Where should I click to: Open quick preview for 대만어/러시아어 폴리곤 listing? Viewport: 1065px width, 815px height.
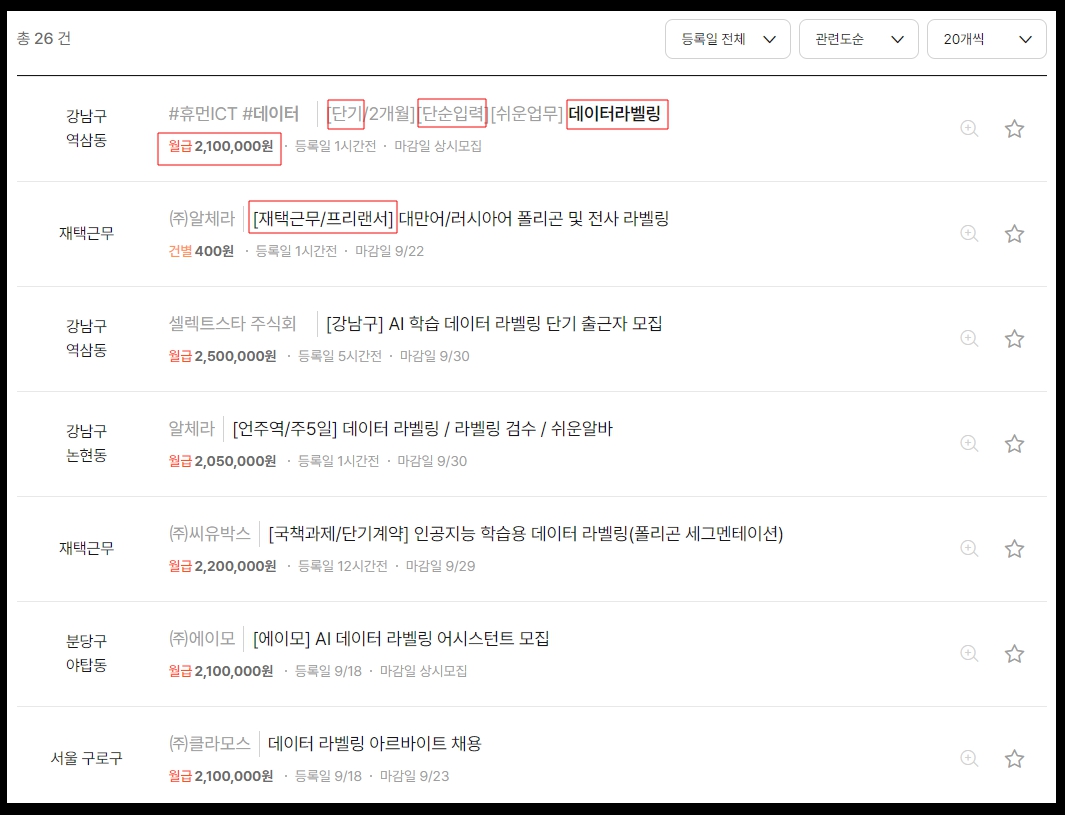(969, 234)
